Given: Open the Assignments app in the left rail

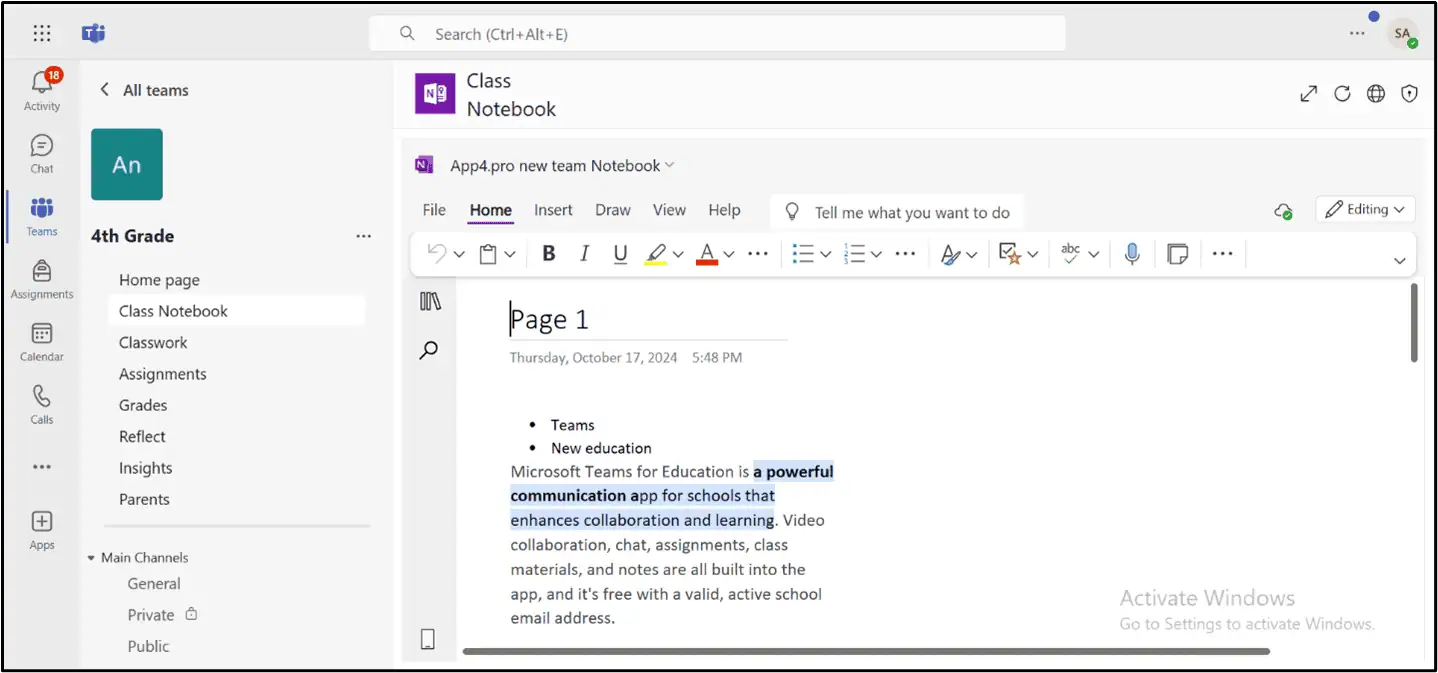Looking at the screenshot, I should [41, 279].
